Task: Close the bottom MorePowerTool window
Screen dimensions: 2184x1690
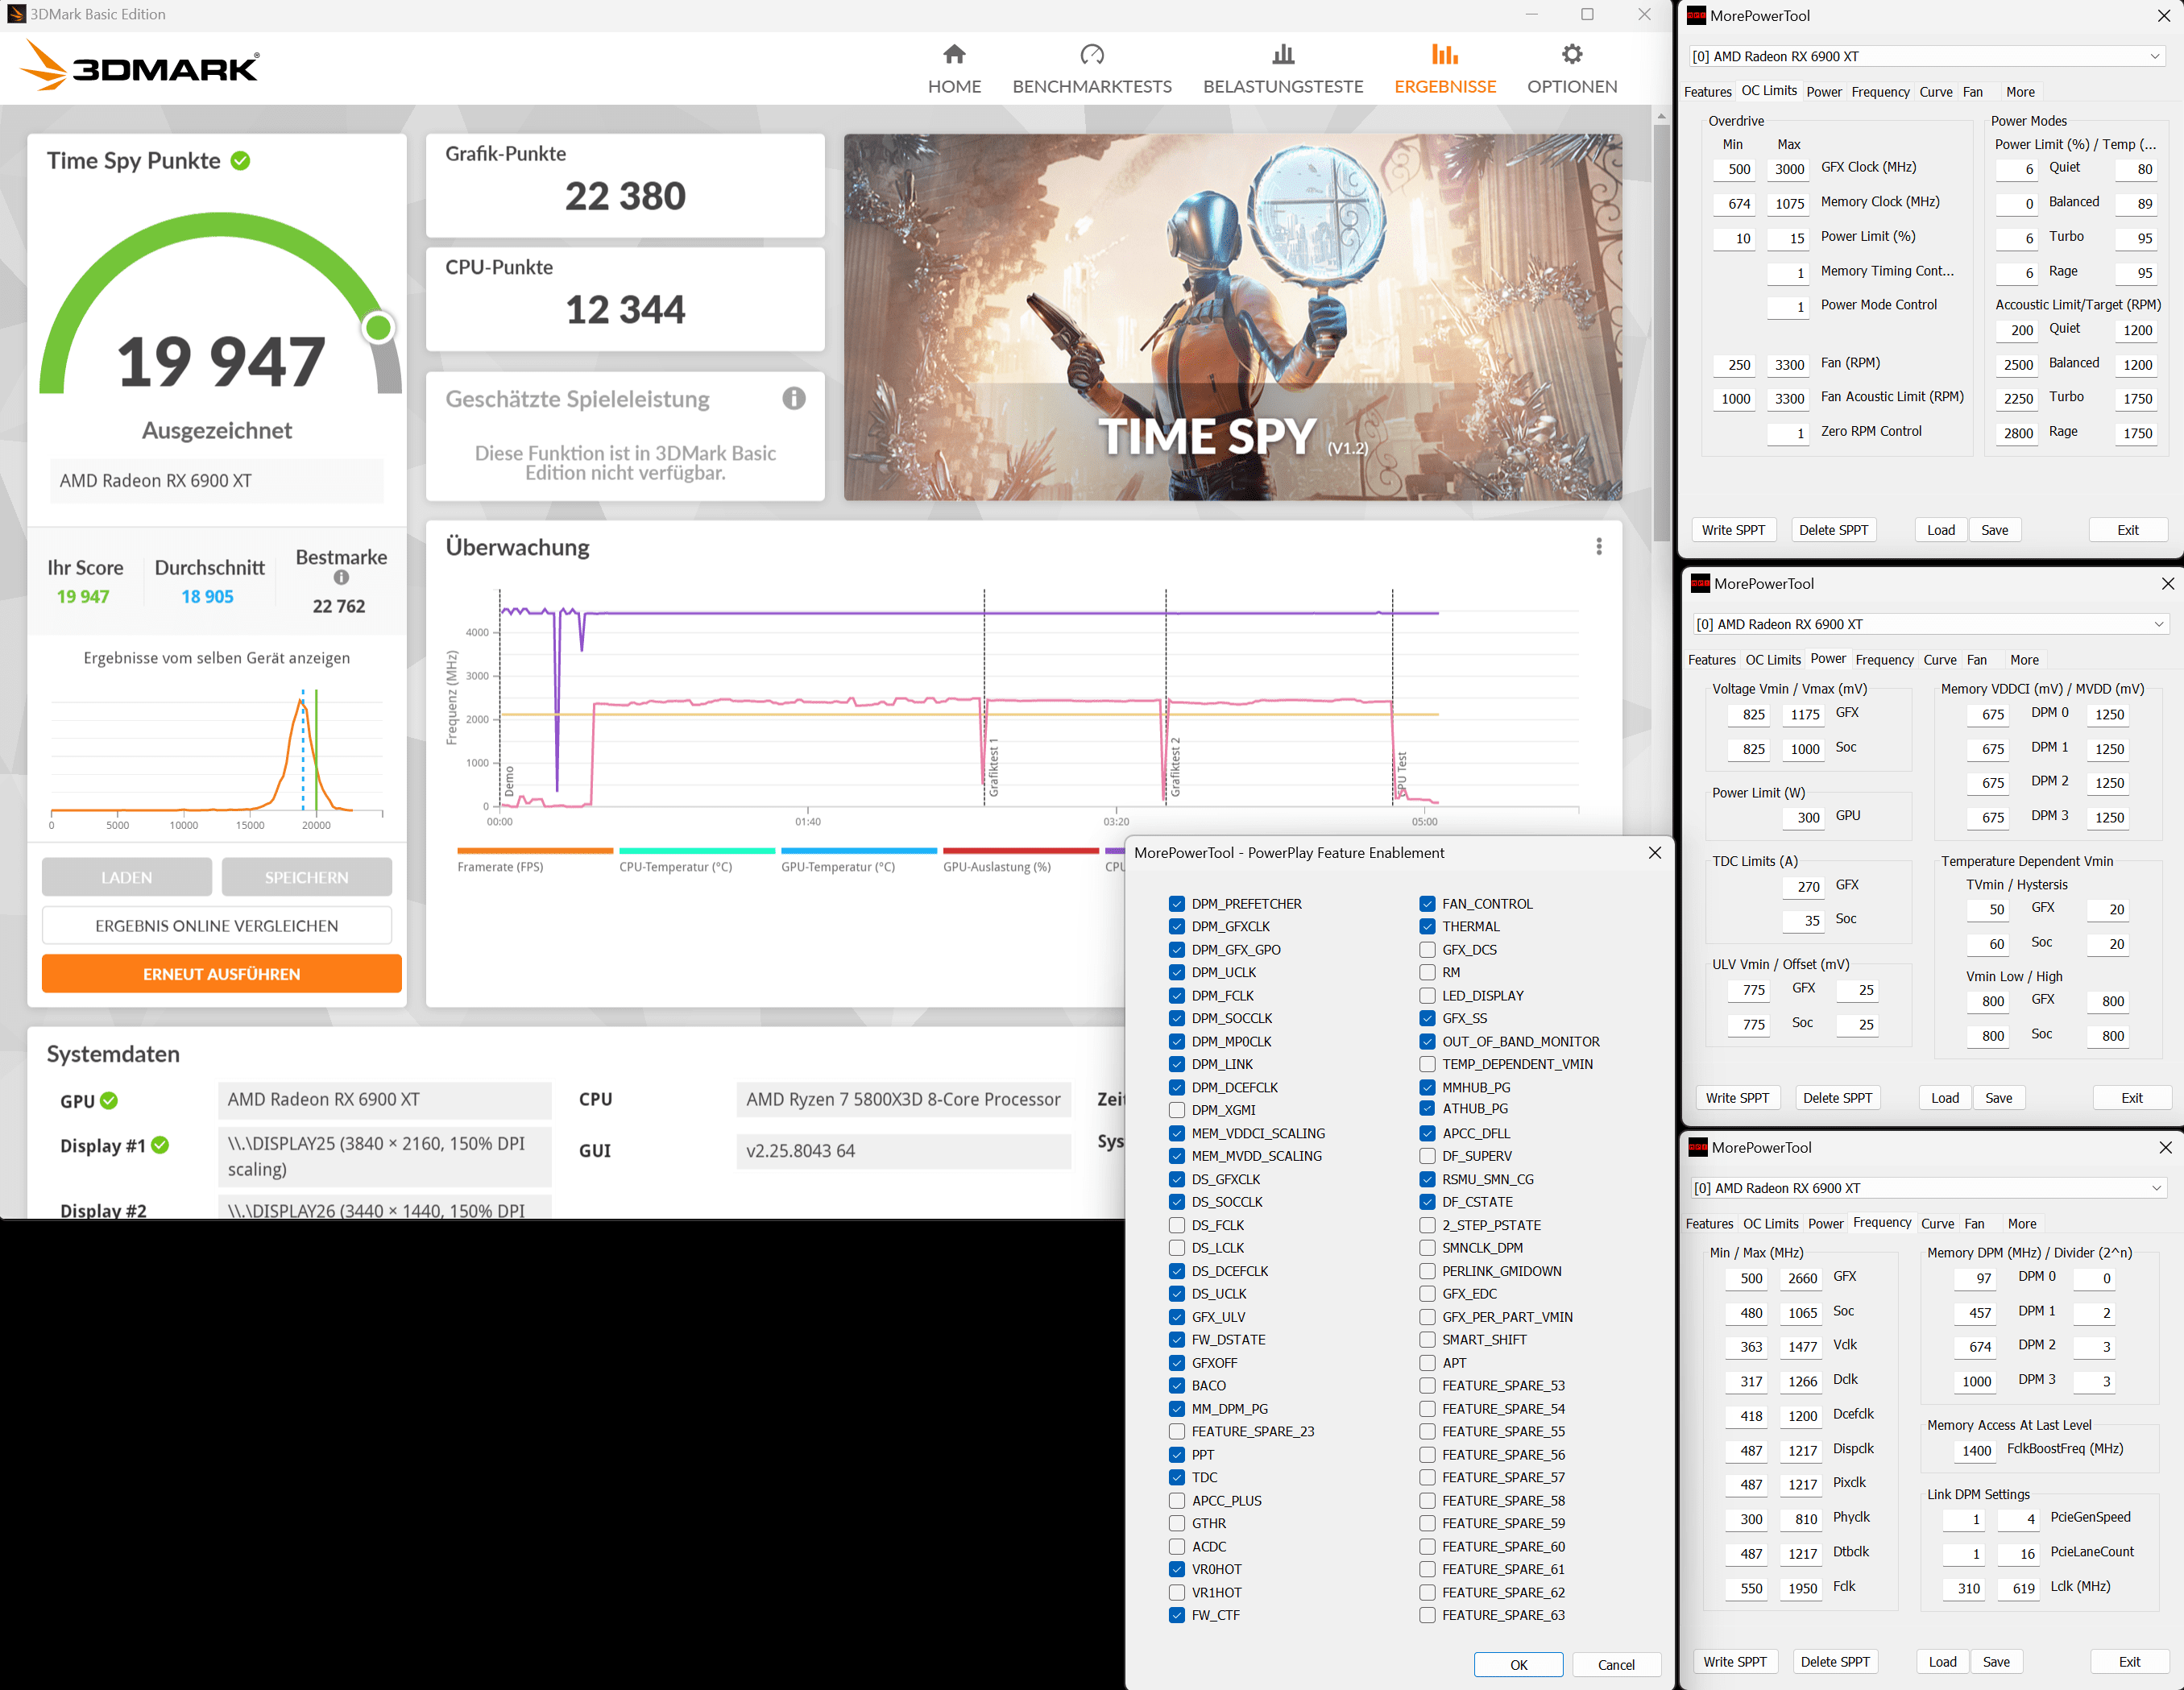Action: (2165, 1147)
